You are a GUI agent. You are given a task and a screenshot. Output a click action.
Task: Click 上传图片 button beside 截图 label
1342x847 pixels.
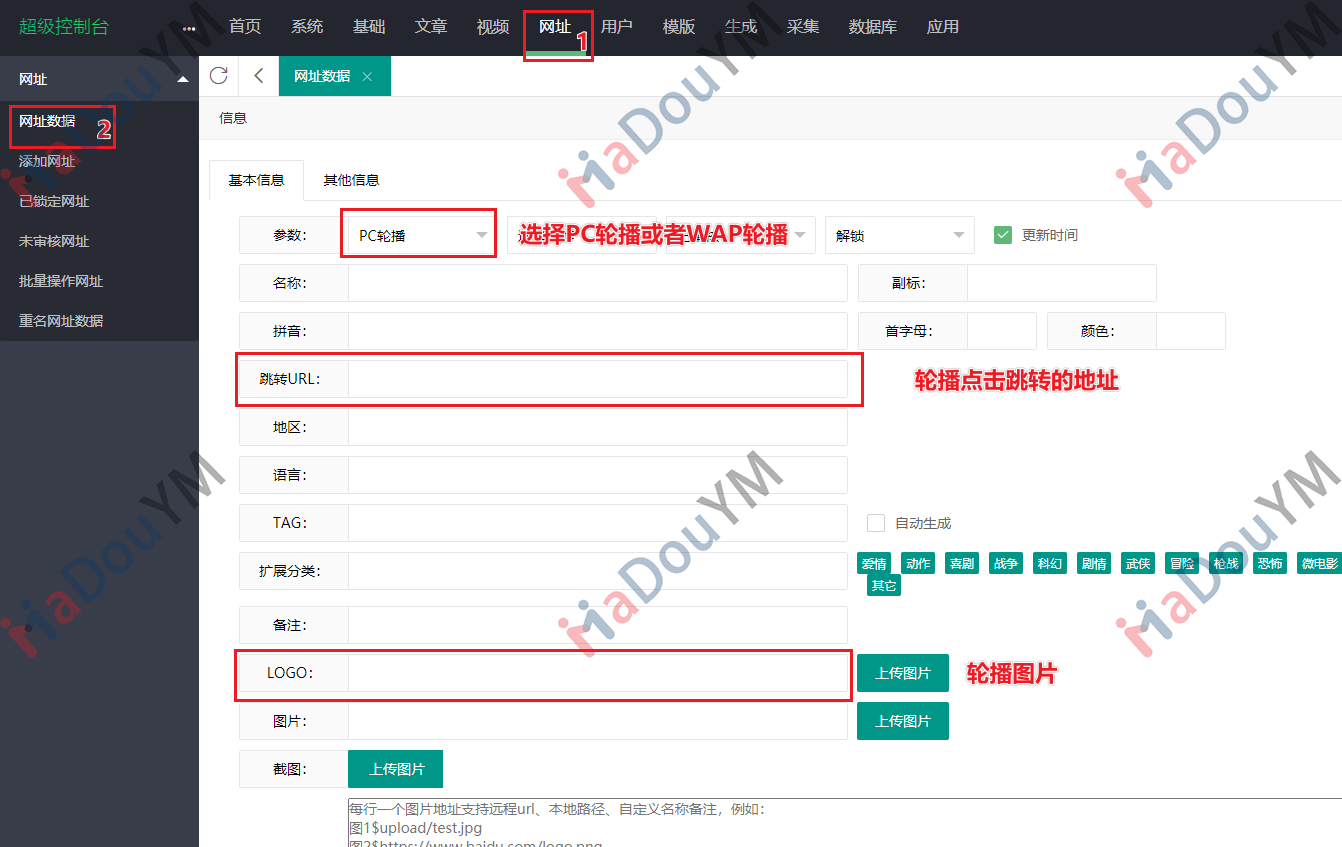[395, 769]
